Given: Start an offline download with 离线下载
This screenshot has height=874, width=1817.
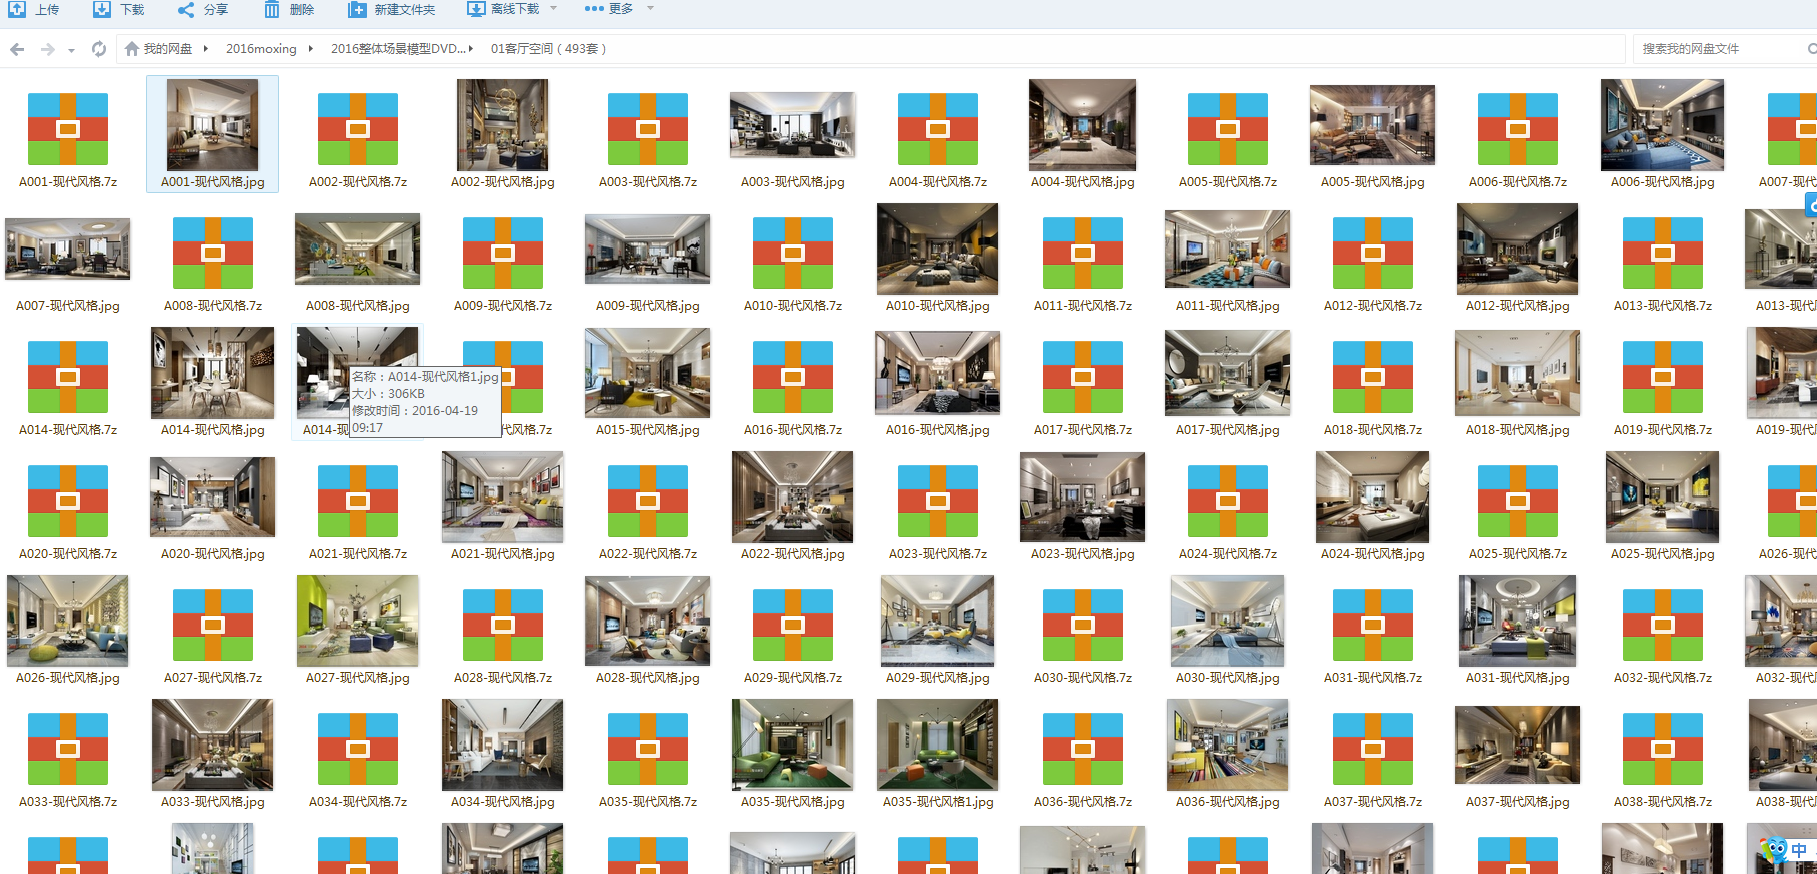Looking at the screenshot, I should (504, 9).
